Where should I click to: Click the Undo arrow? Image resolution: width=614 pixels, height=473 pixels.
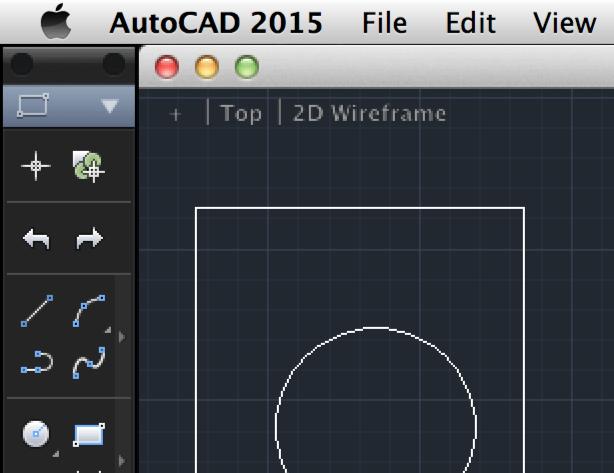point(36,238)
